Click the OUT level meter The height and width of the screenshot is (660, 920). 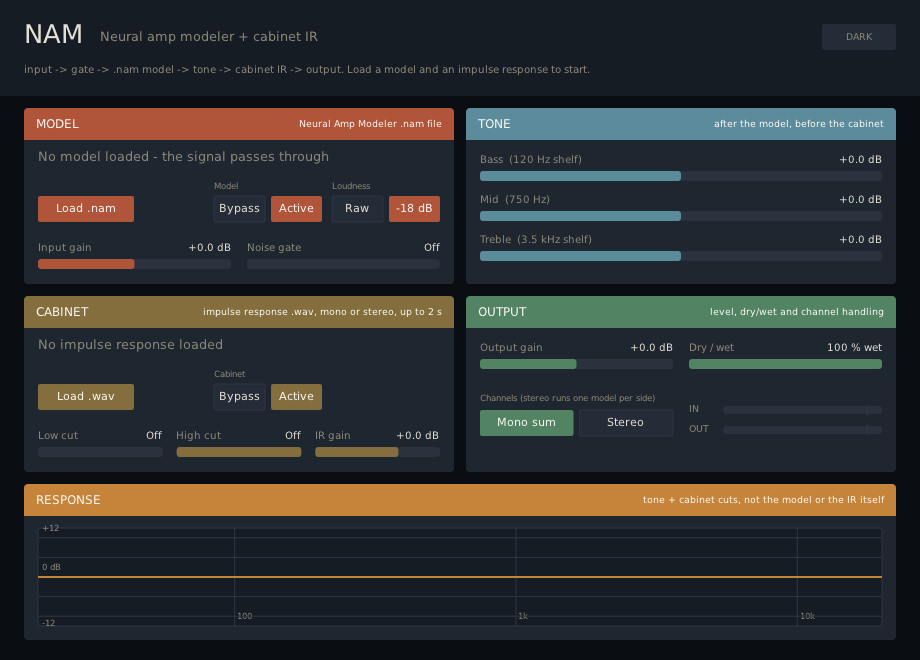click(802, 430)
